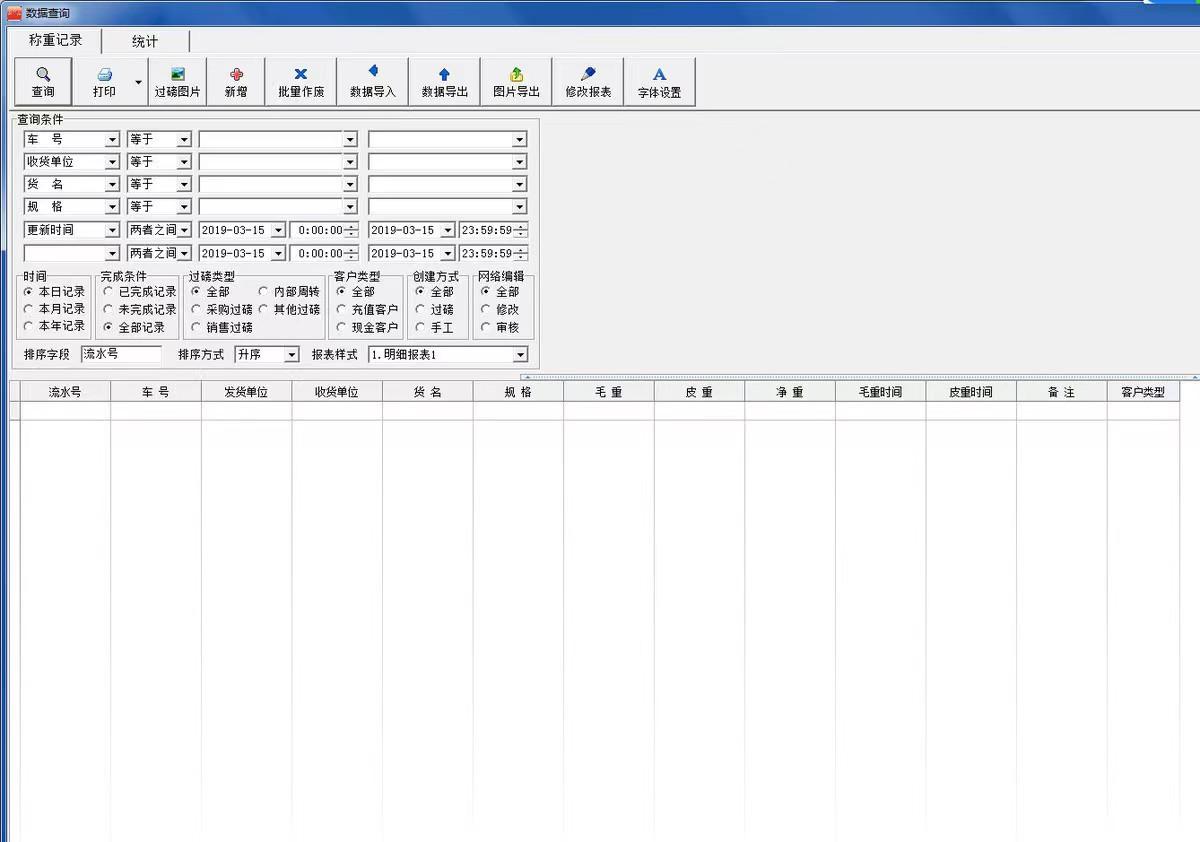Switch to the 统计 tab

[145, 41]
